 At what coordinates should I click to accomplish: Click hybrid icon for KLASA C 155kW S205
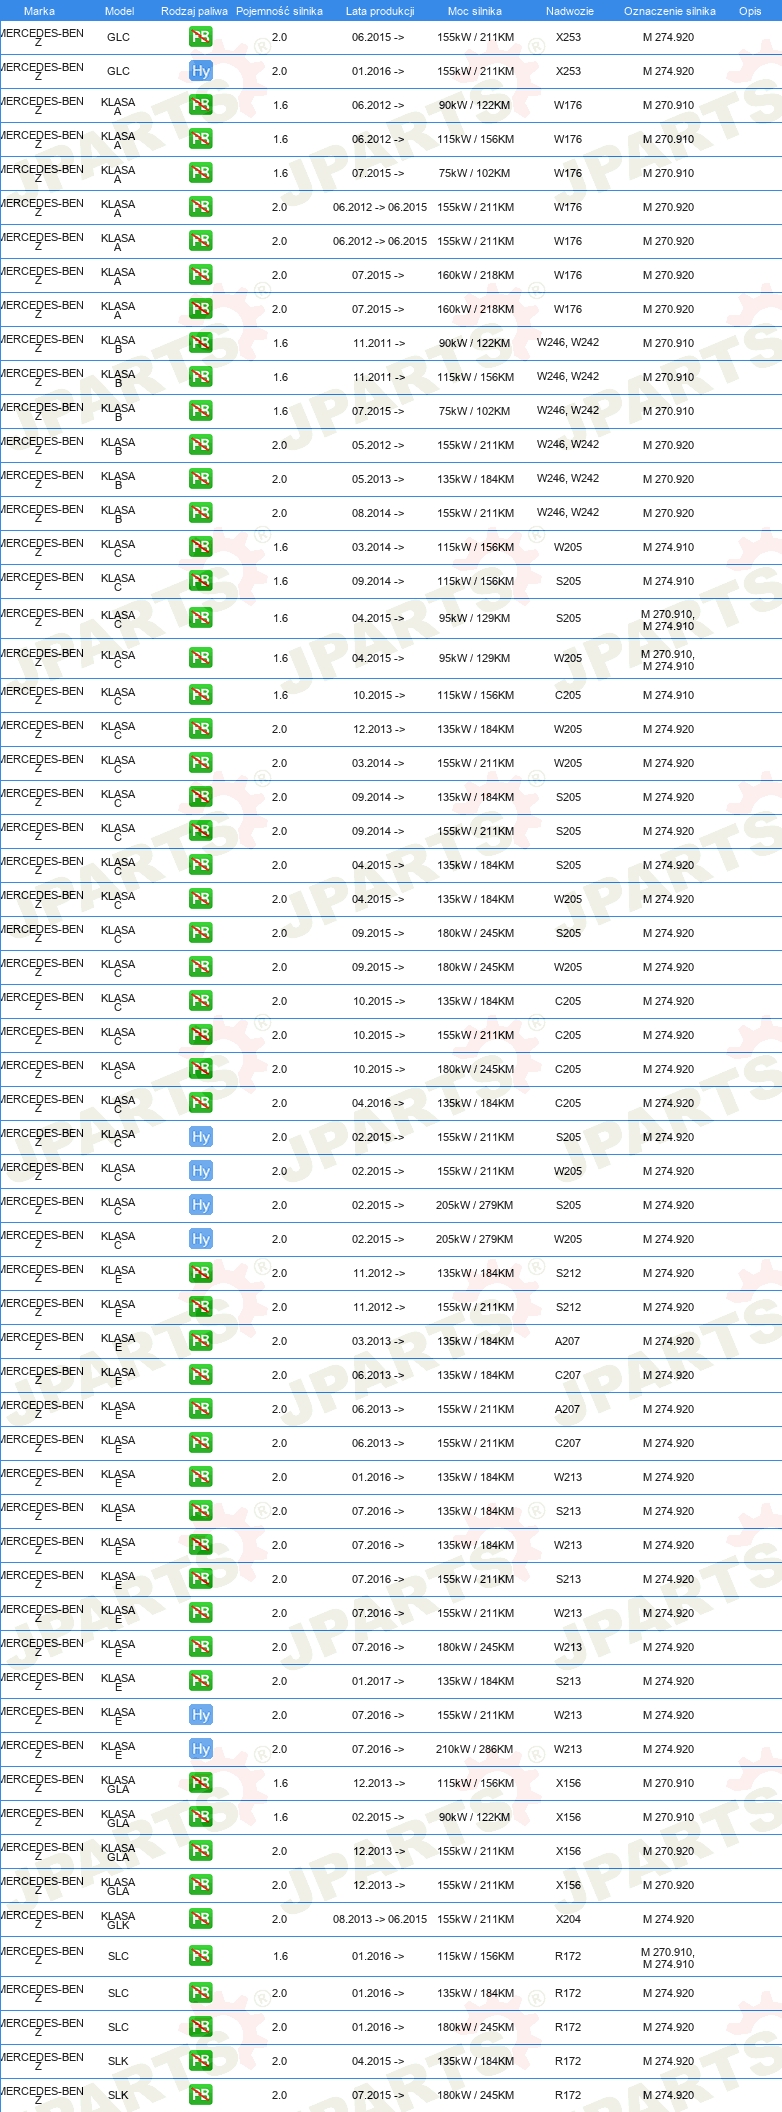point(201,1137)
